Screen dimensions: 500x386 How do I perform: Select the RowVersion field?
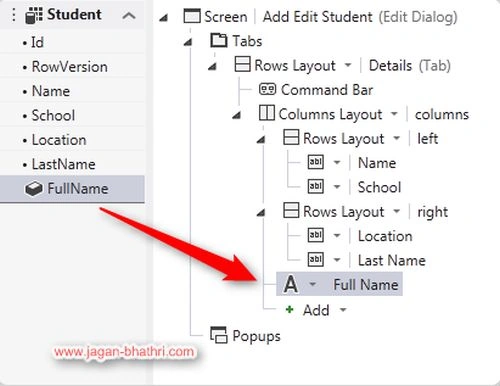(72, 67)
